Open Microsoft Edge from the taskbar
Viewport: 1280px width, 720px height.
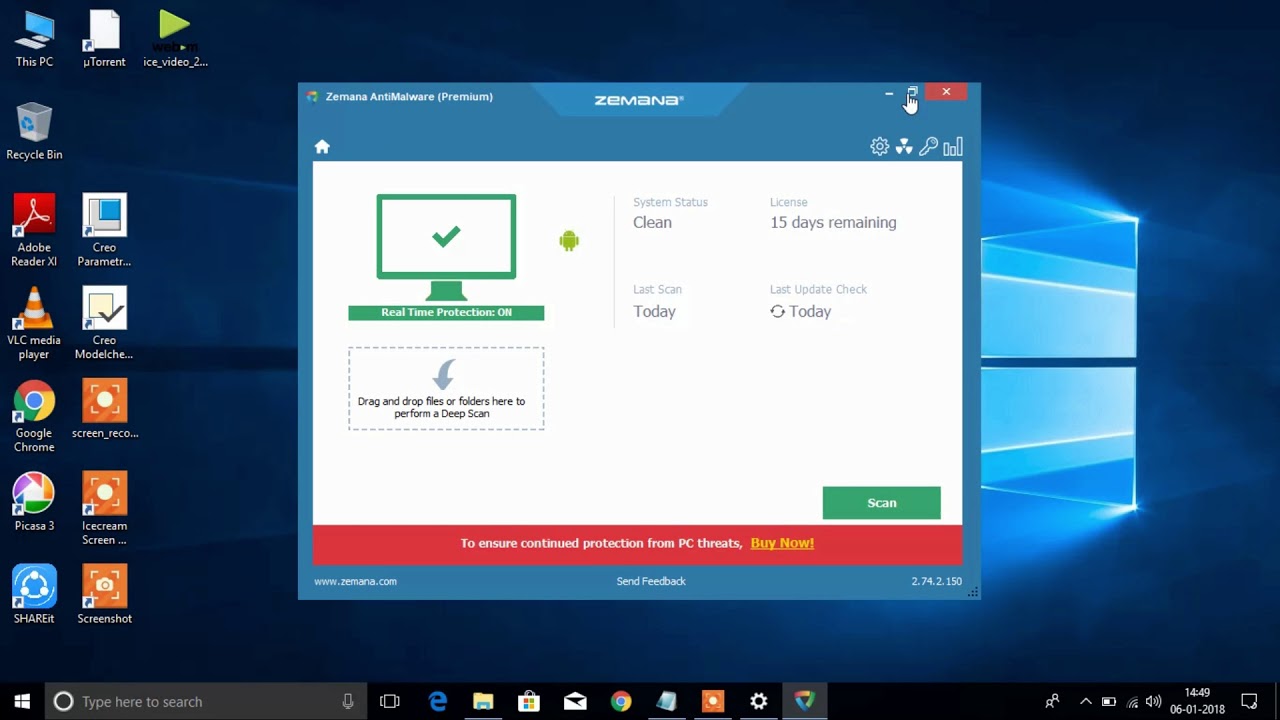point(438,701)
